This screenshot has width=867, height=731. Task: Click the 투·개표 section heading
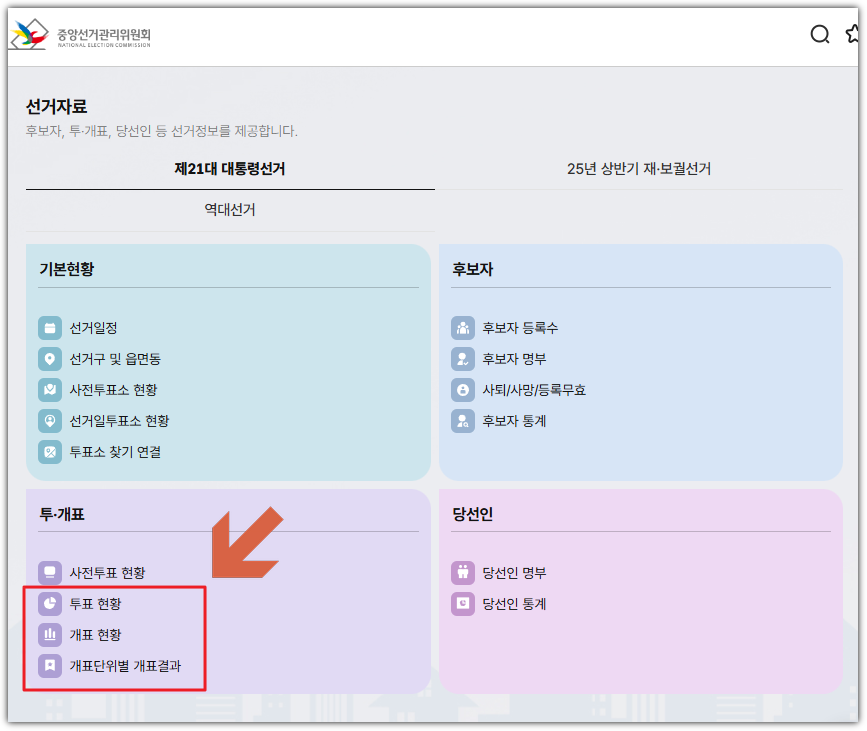point(62,514)
